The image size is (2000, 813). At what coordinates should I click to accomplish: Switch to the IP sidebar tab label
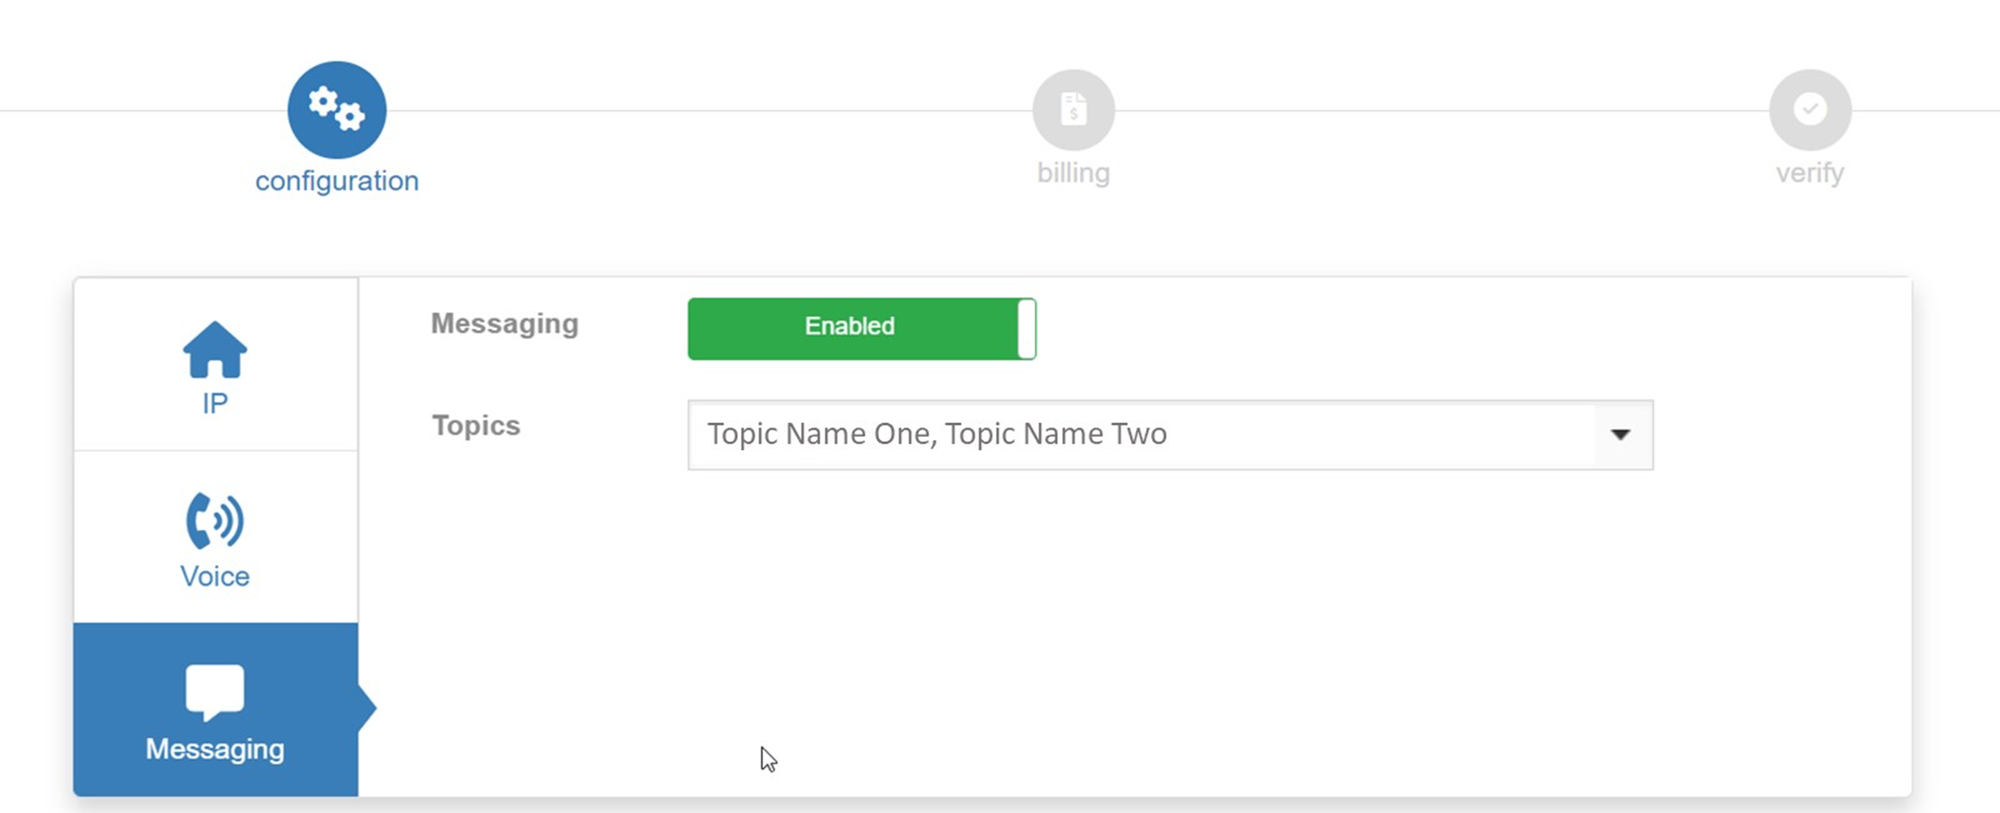click(x=215, y=404)
